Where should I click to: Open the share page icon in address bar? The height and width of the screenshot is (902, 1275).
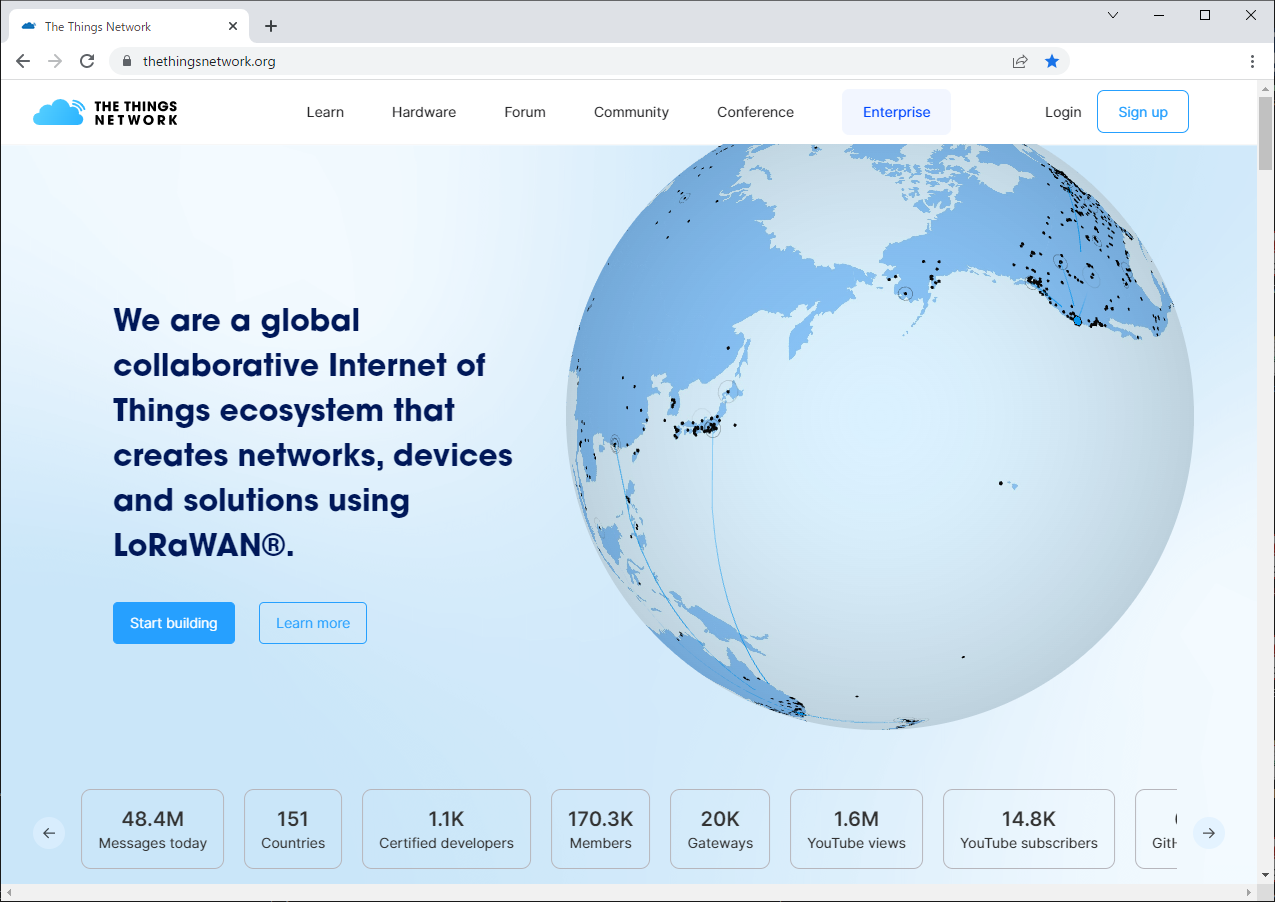point(1020,61)
